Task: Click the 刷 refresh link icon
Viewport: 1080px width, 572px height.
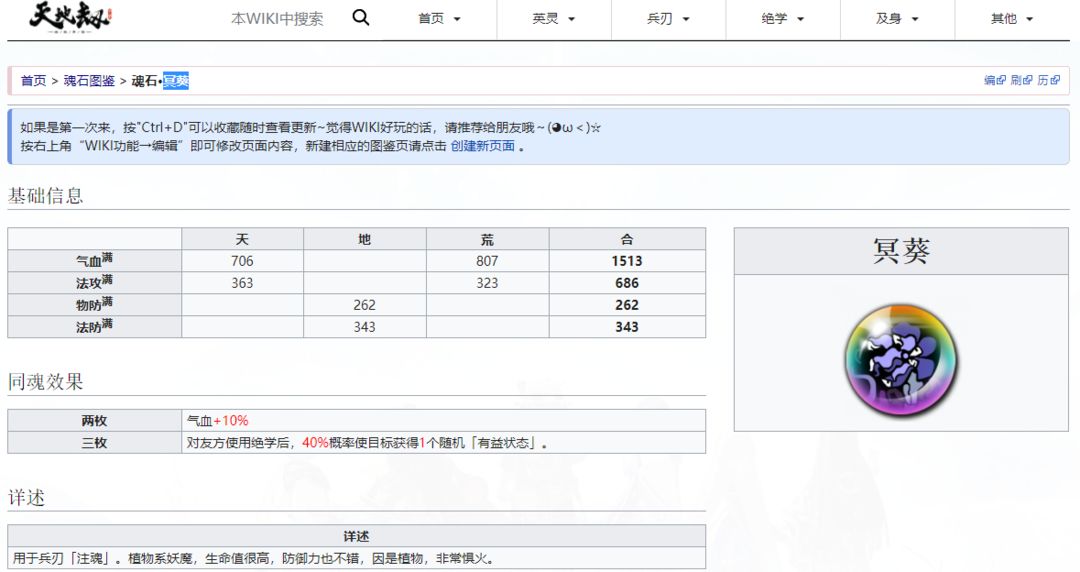Action: (1021, 80)
